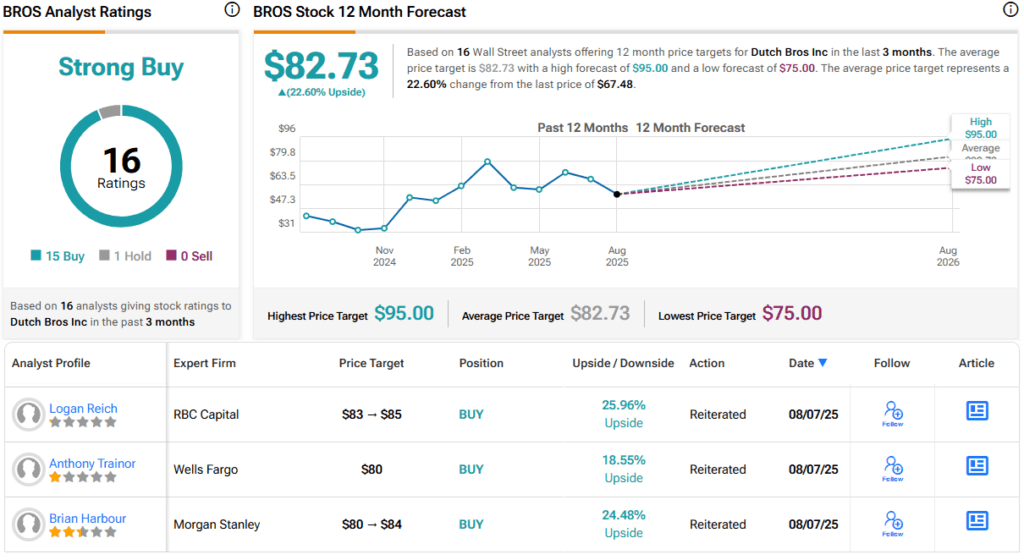Follow analyst Brian Harbour

(893, 524)
